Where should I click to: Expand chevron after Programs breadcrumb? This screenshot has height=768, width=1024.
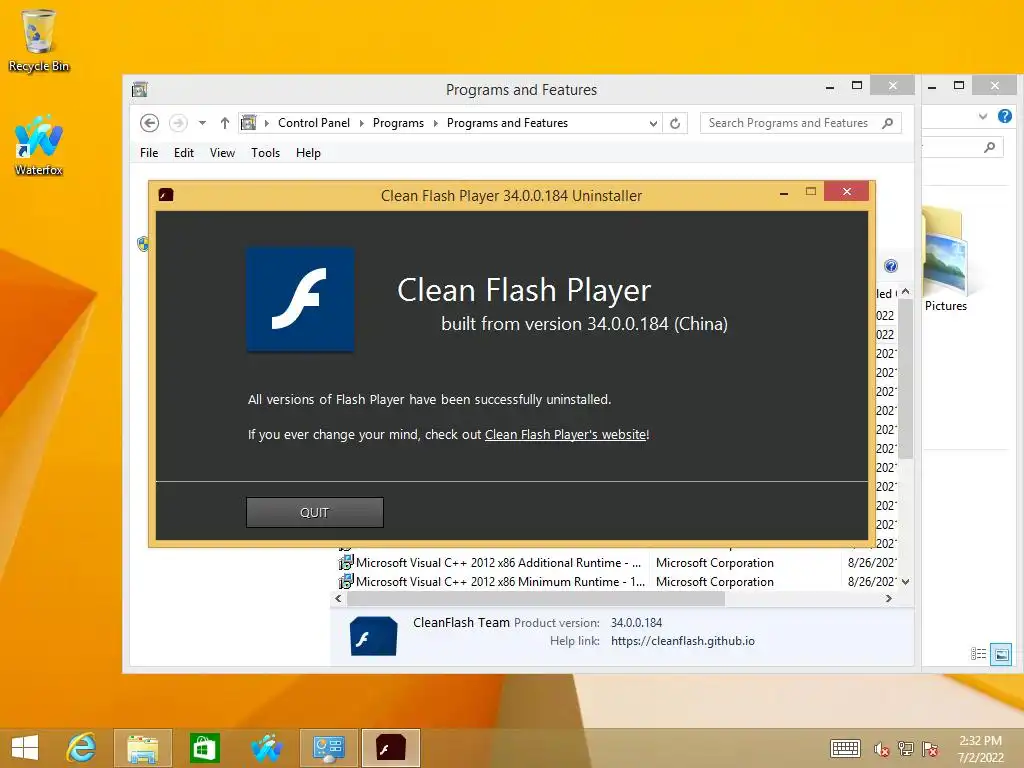[x=436, y=123]
